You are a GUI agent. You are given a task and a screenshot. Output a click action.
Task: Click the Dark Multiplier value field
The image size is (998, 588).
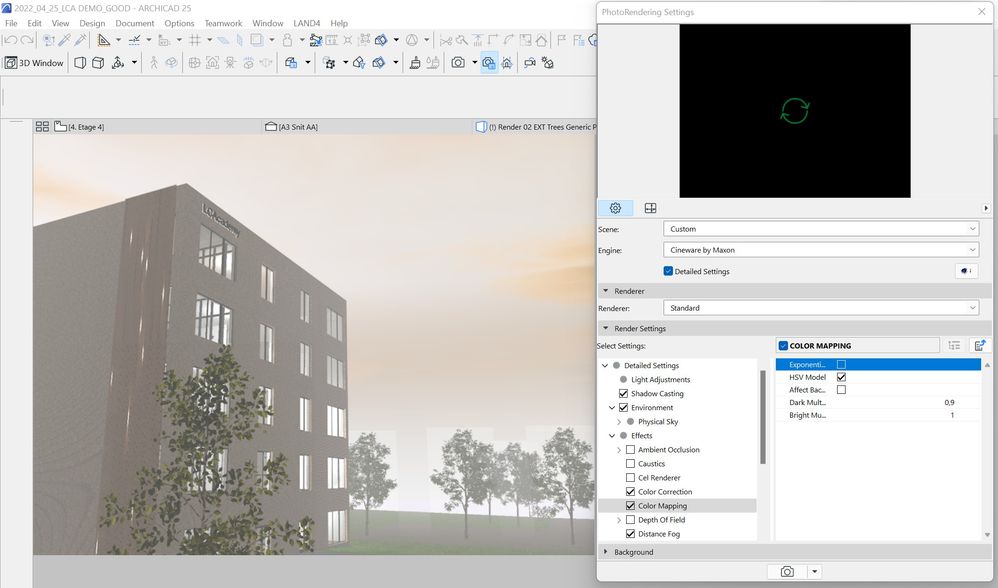[x=948, y=402]
